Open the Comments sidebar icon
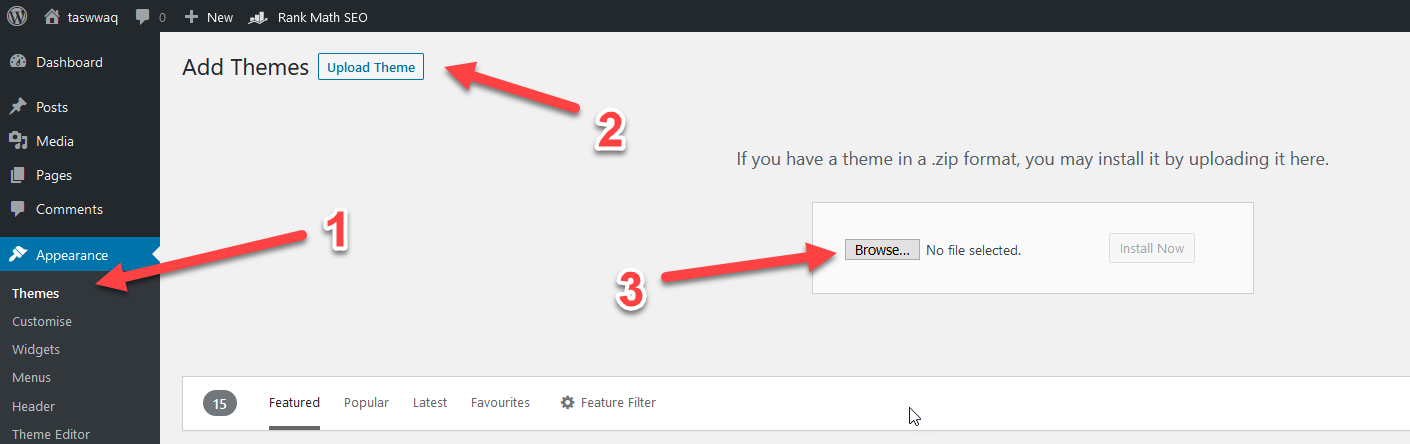This screenshot has height=444, width=1410. (18, 209)
